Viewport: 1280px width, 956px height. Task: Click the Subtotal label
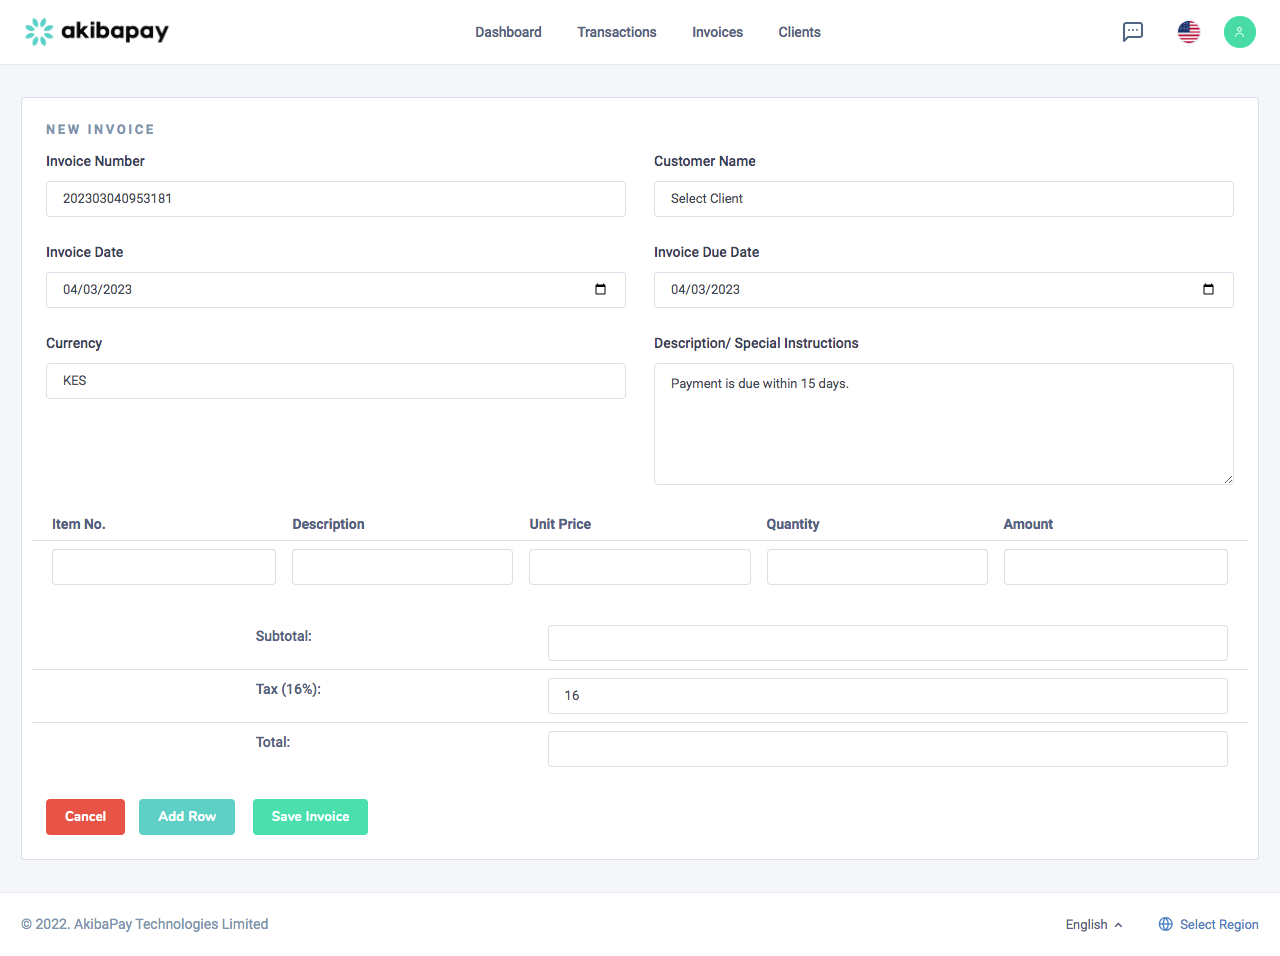pos(284,636)
